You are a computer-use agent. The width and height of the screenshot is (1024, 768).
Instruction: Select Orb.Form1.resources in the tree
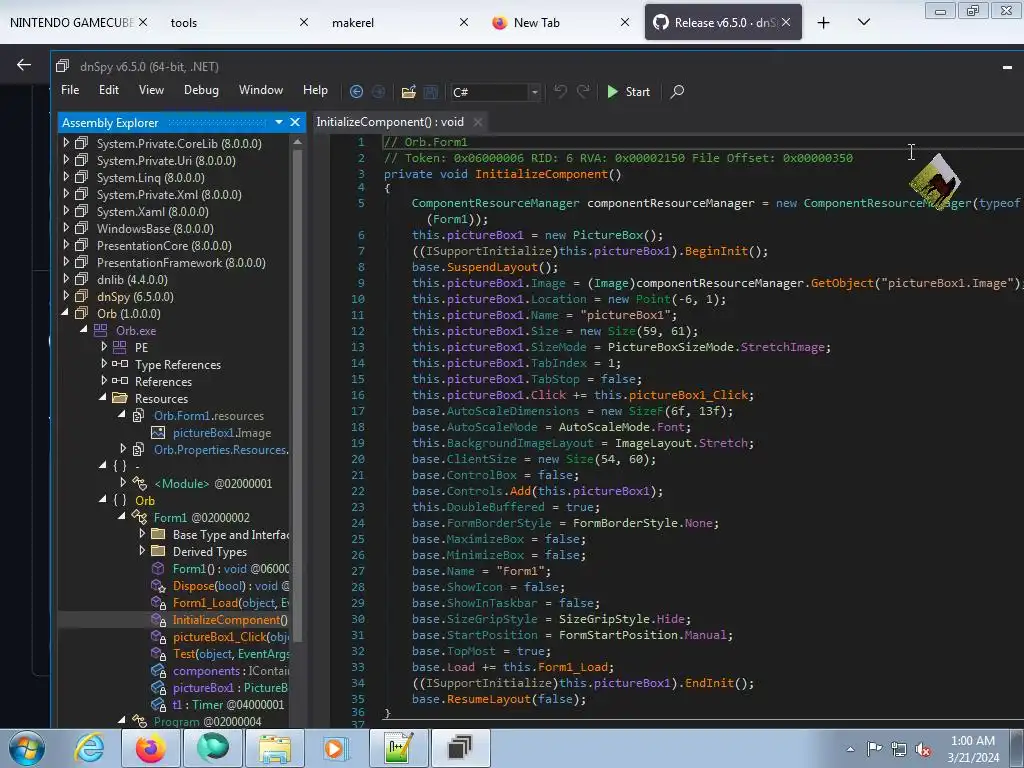[208, 416]
